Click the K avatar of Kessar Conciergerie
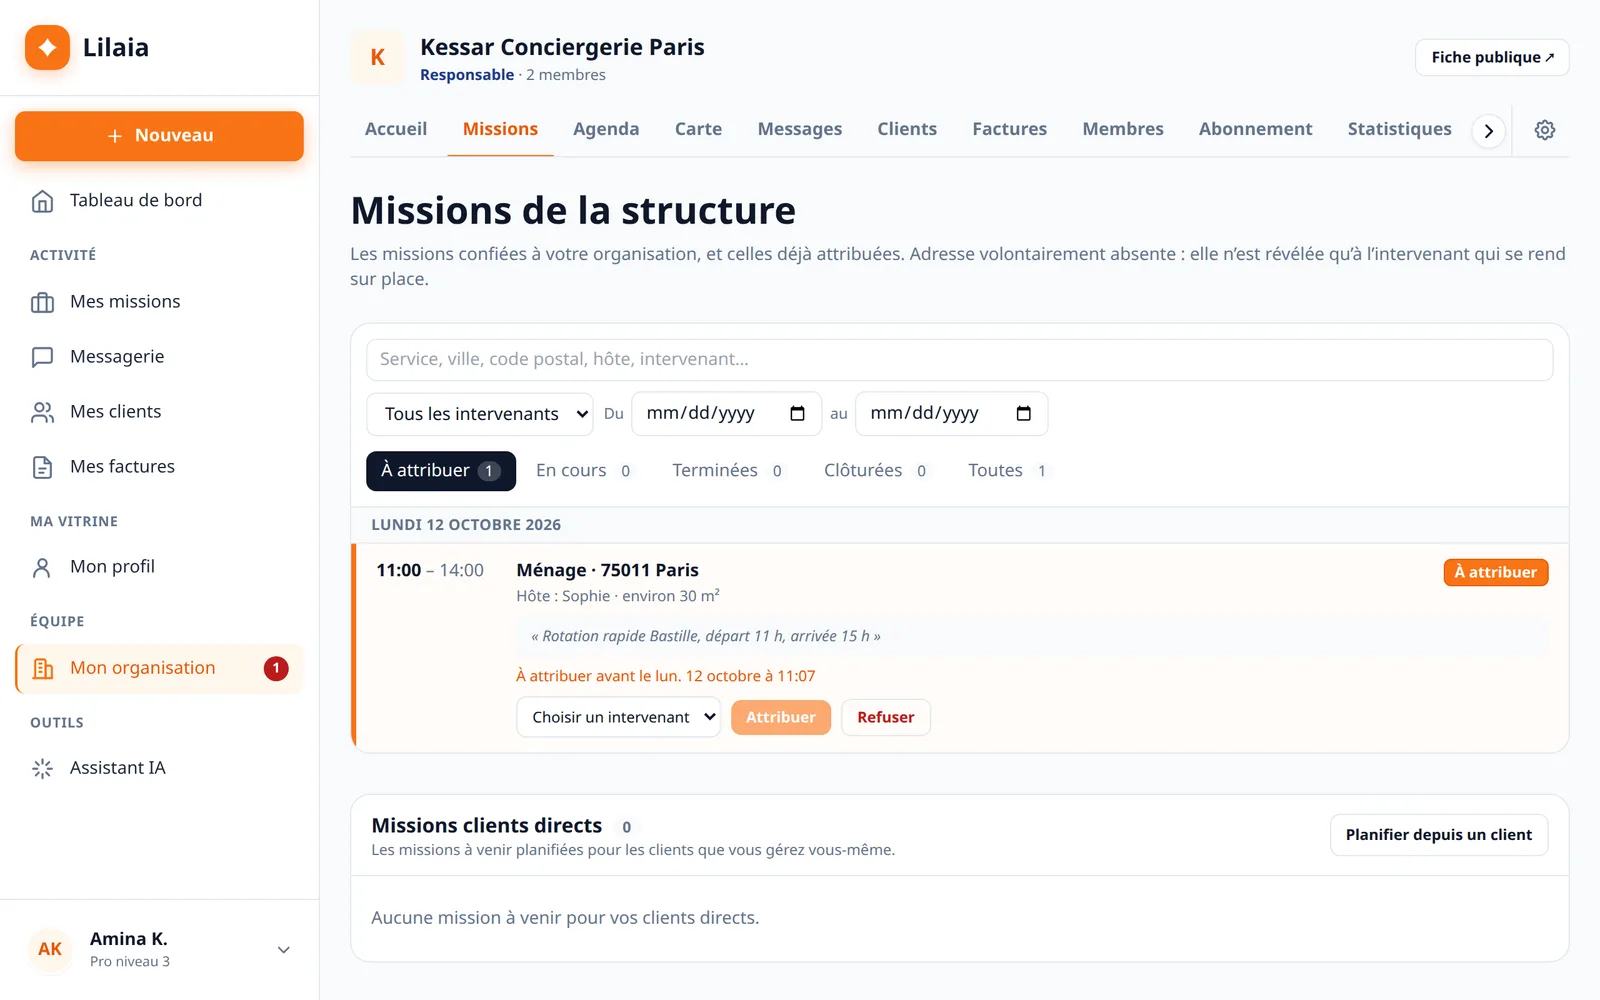 point(378,57)
